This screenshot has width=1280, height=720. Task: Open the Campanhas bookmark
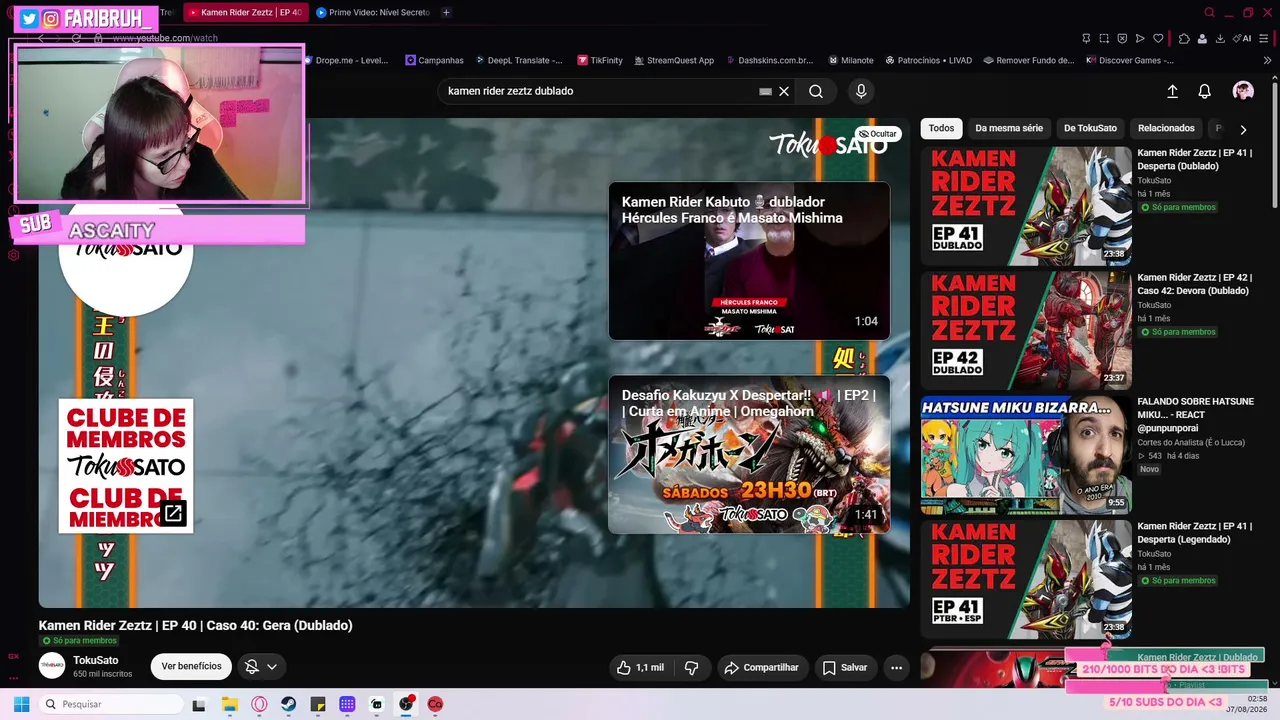(434, 60)
